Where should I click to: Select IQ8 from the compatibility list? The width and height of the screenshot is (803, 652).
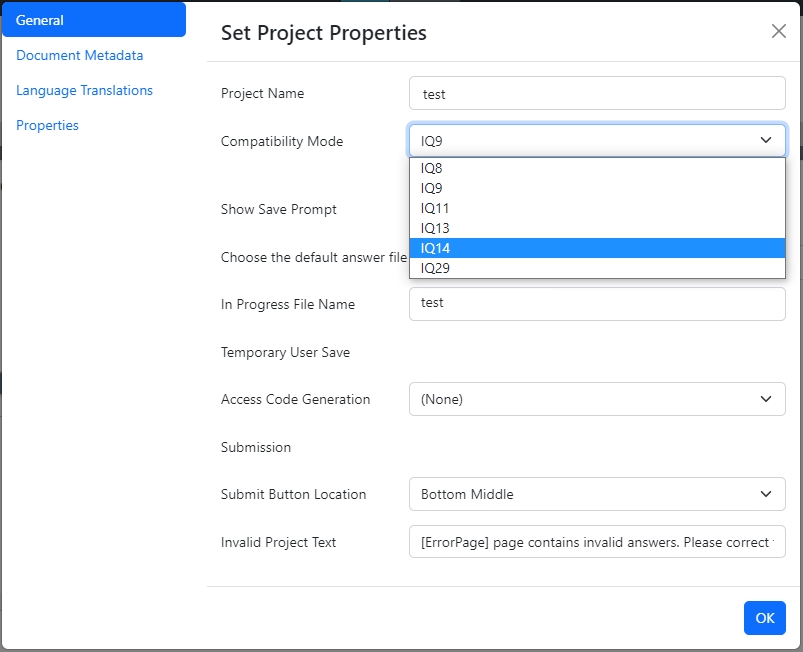point(597,168)
